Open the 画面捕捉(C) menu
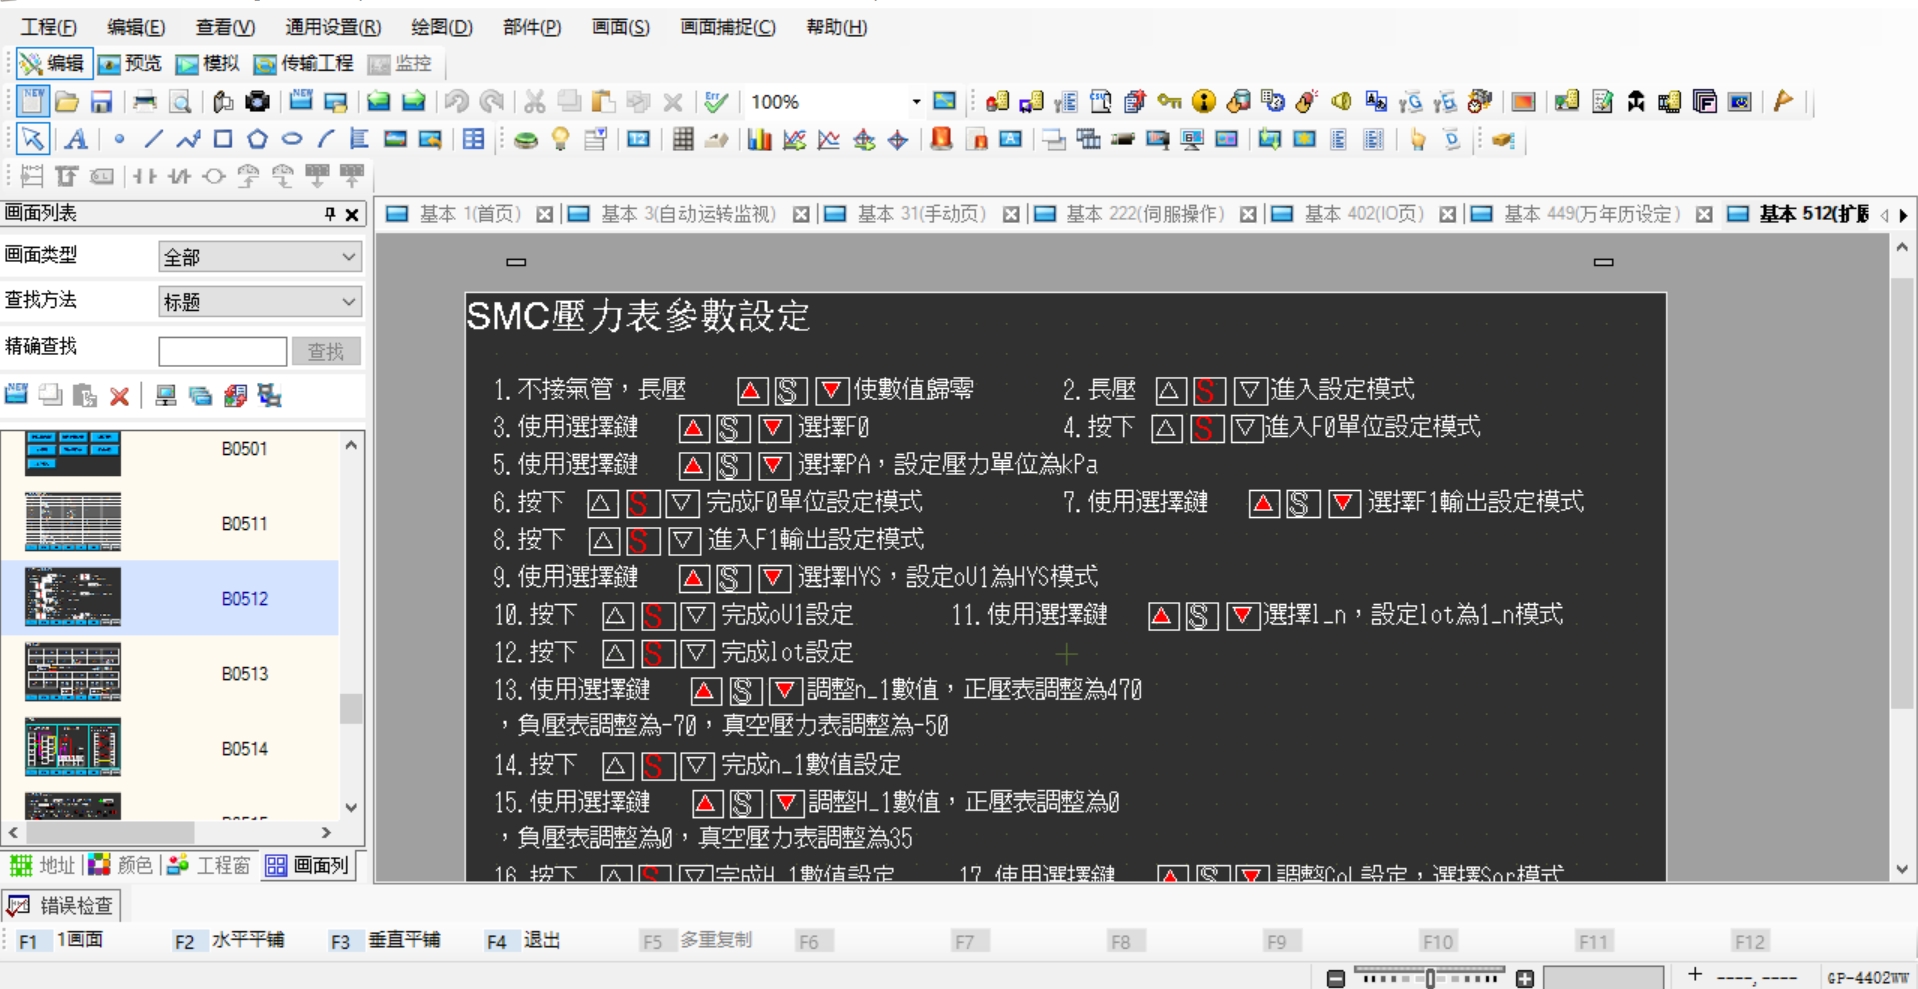Image resolution: width=1918 pixels, height=989 pixels. click(x=728, y=27)
